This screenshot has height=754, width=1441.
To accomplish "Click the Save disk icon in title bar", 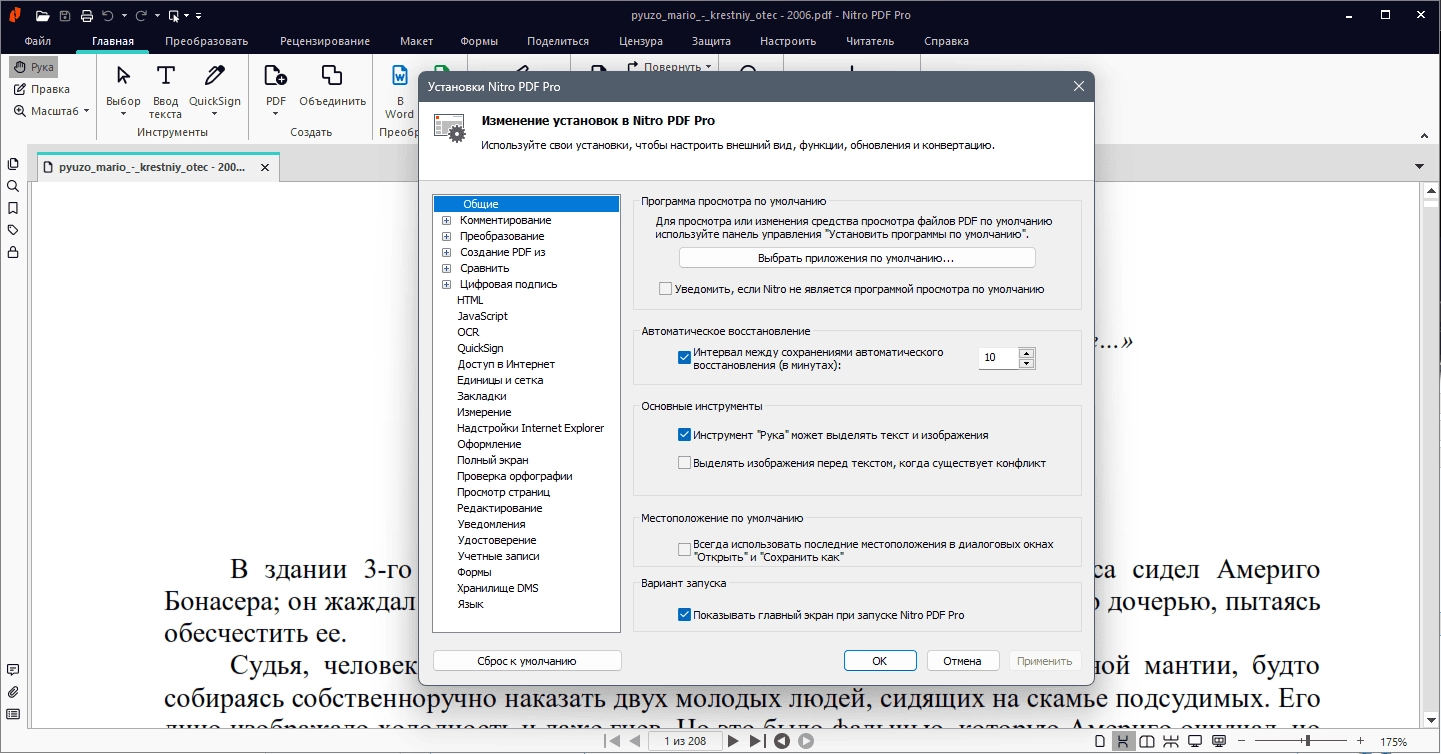I will 65,15.
